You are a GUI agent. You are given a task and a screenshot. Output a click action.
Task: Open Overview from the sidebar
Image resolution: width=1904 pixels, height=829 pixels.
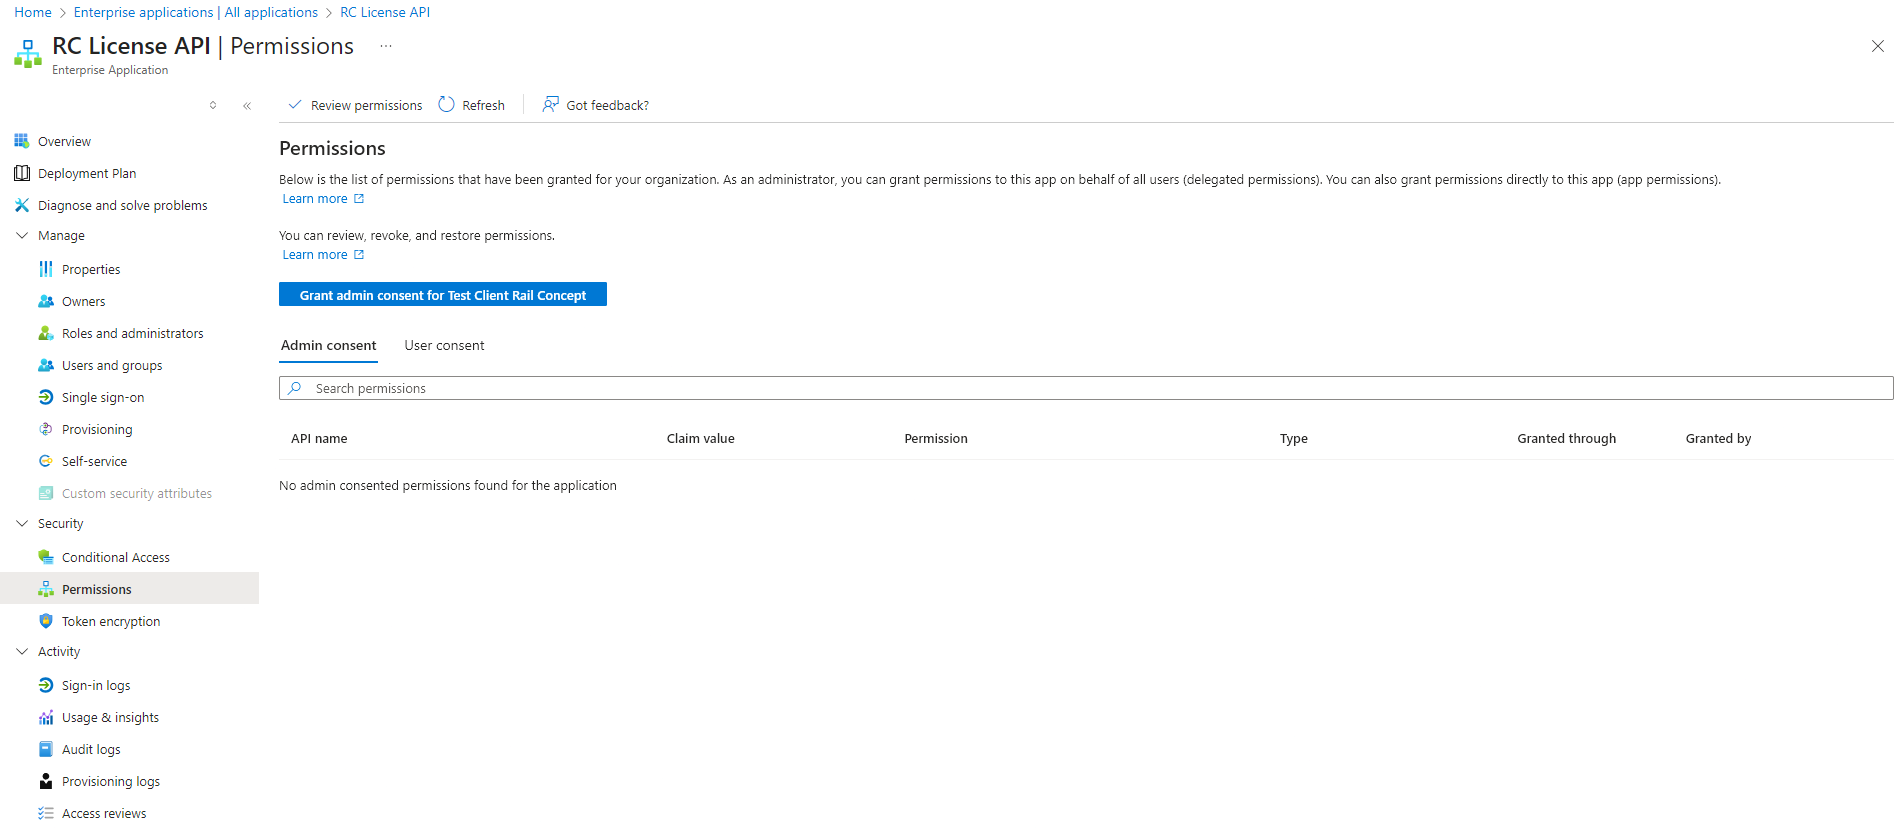click(x=64, y=142)
